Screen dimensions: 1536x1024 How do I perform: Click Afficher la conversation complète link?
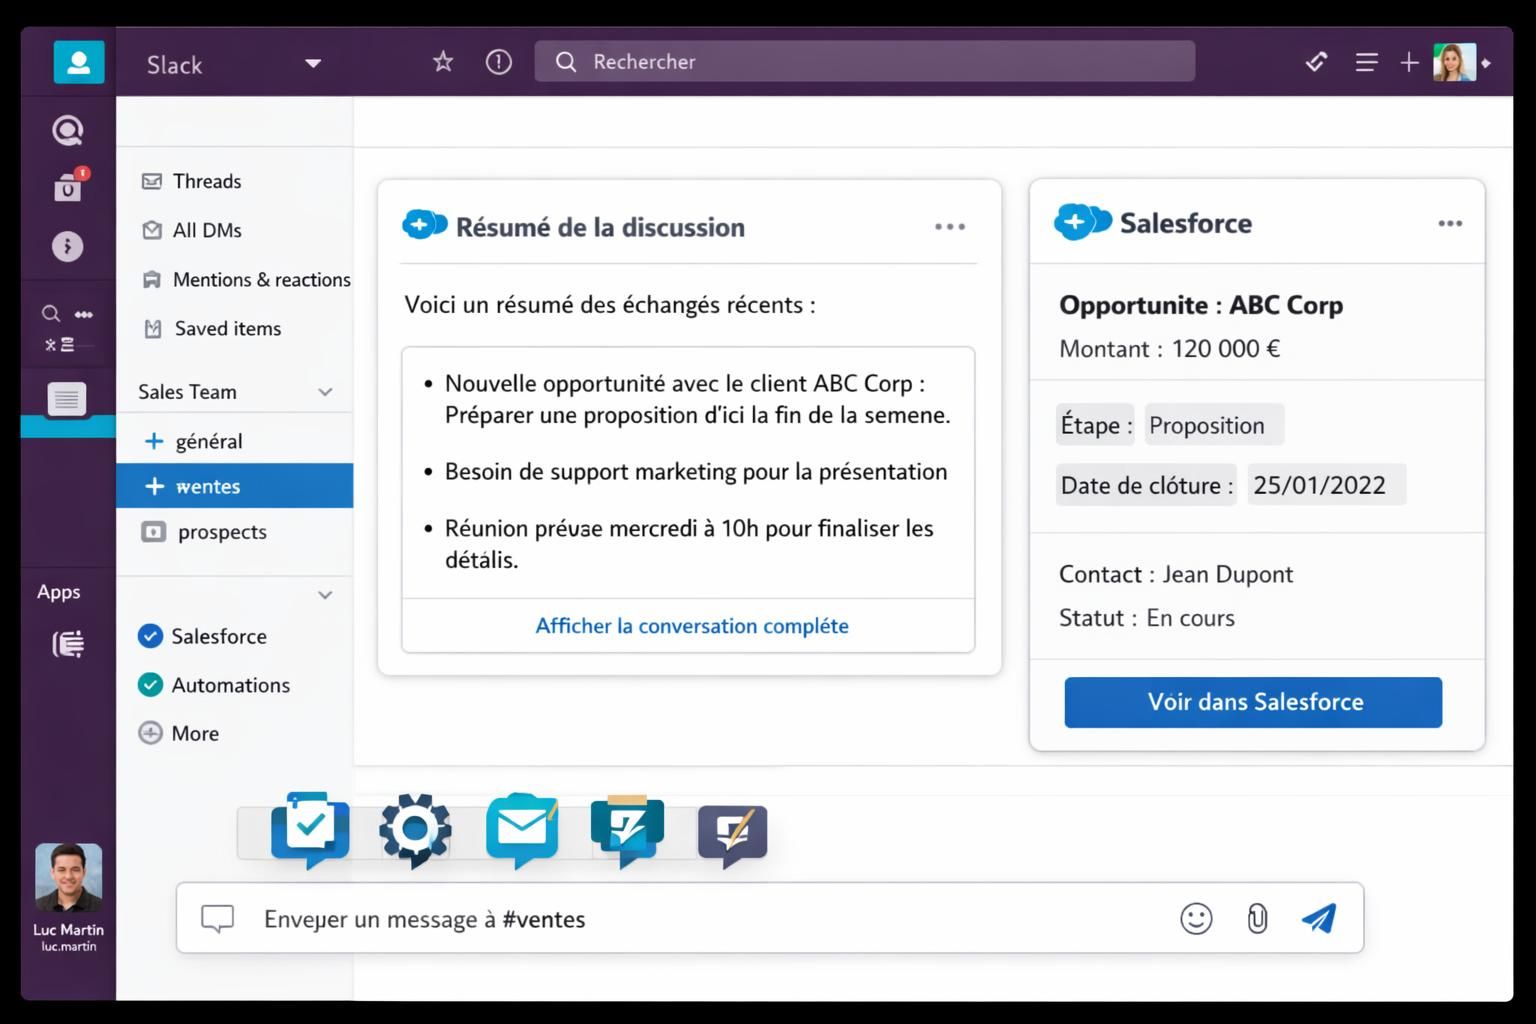pos(692,626)
